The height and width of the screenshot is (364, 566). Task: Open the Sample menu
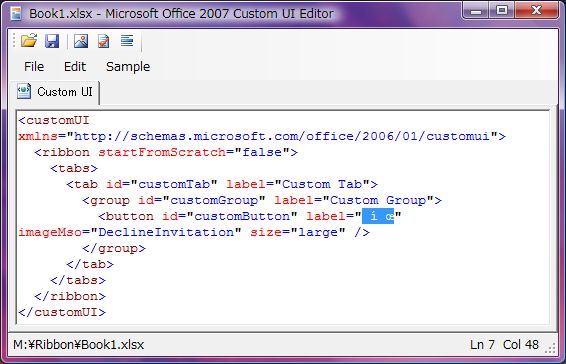(128, 66)
